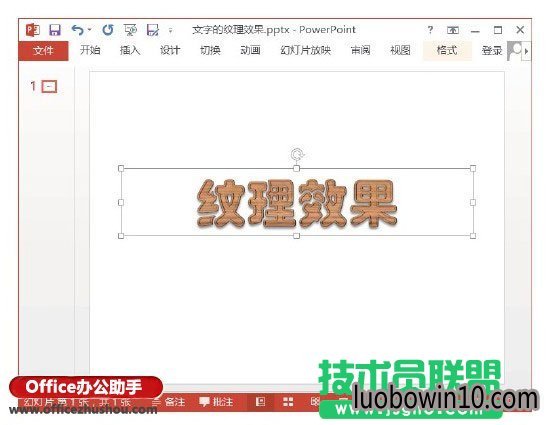This screenshot has width=546, height=425.
Task: Toggle the 批注 Comments pane
Action: [216, 402]
